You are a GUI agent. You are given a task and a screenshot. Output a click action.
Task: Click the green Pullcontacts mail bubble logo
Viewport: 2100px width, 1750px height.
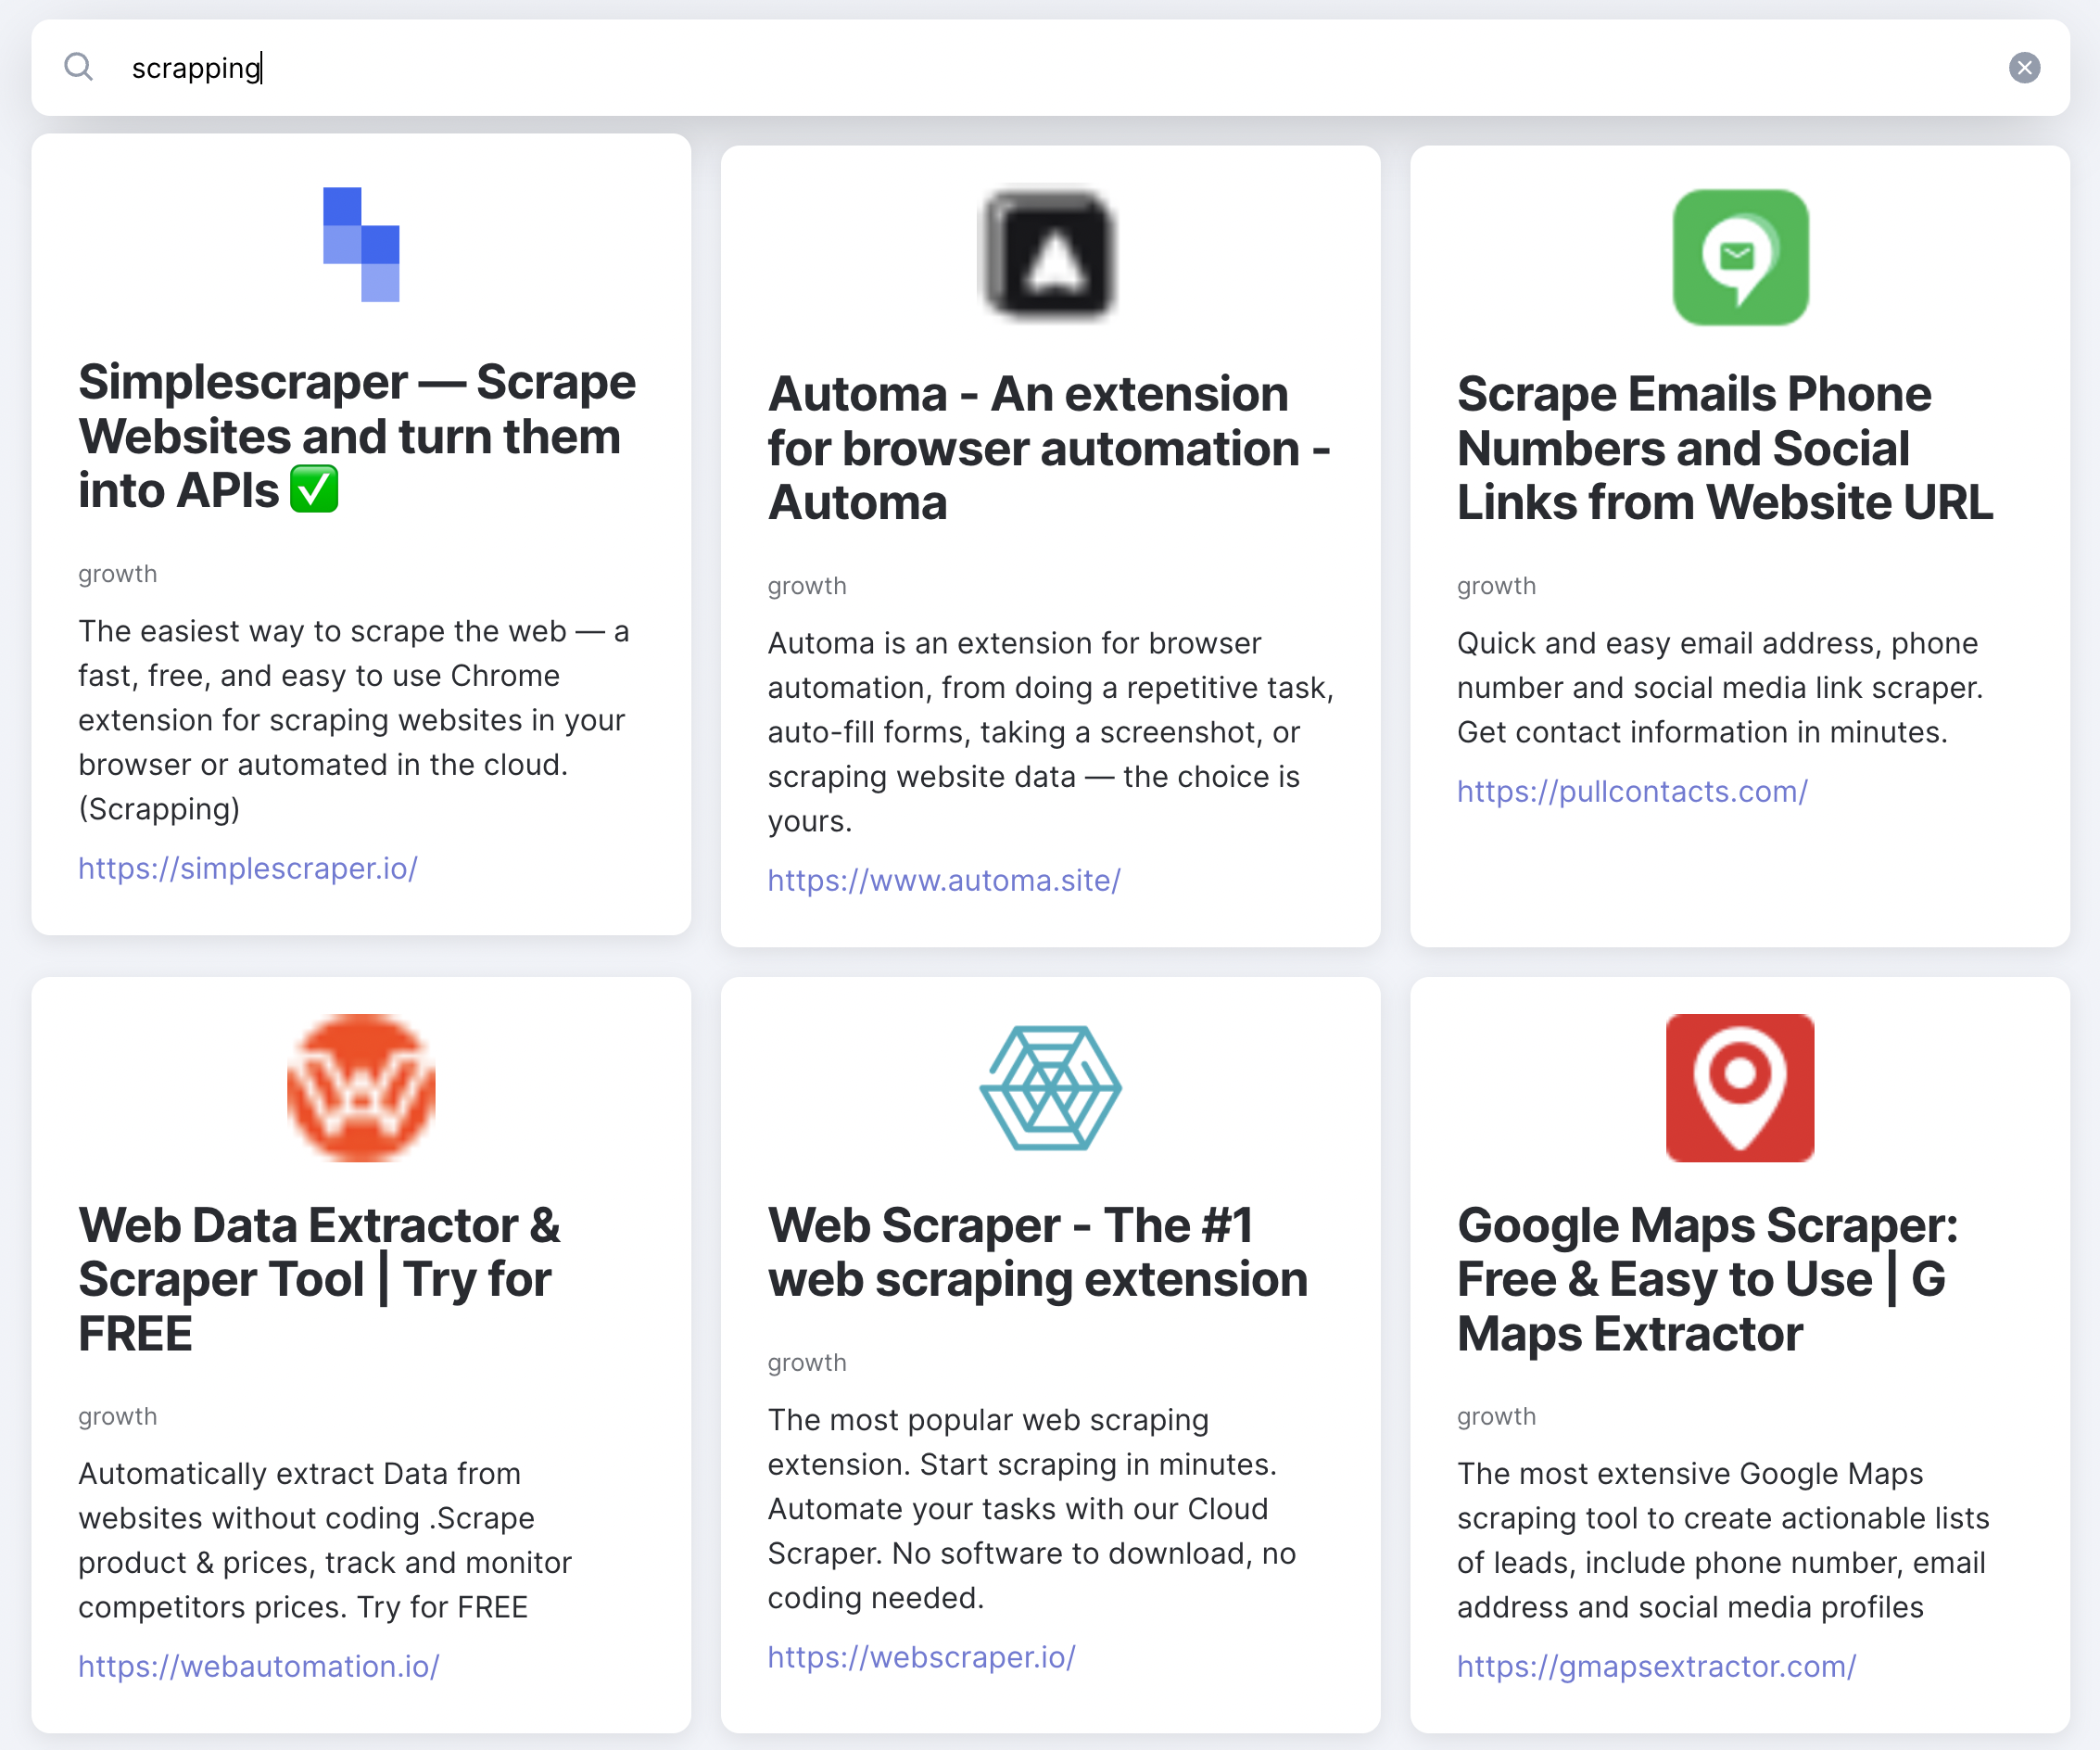click(x=1740, y=257)
